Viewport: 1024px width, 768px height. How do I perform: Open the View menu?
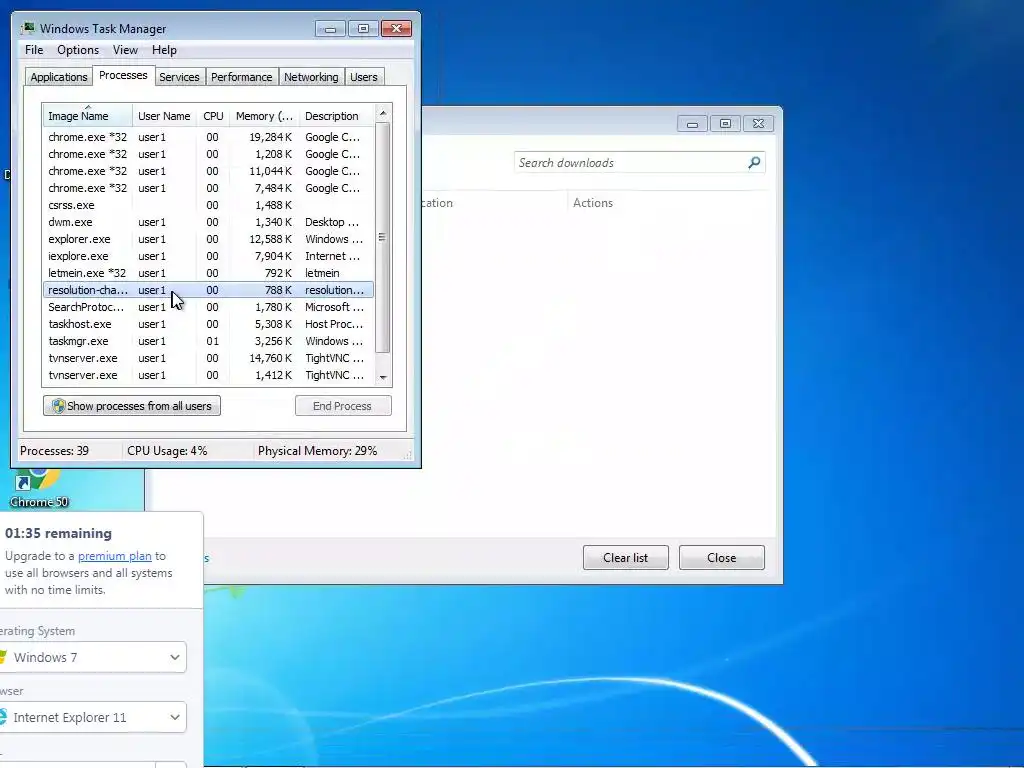coord(125,50)
